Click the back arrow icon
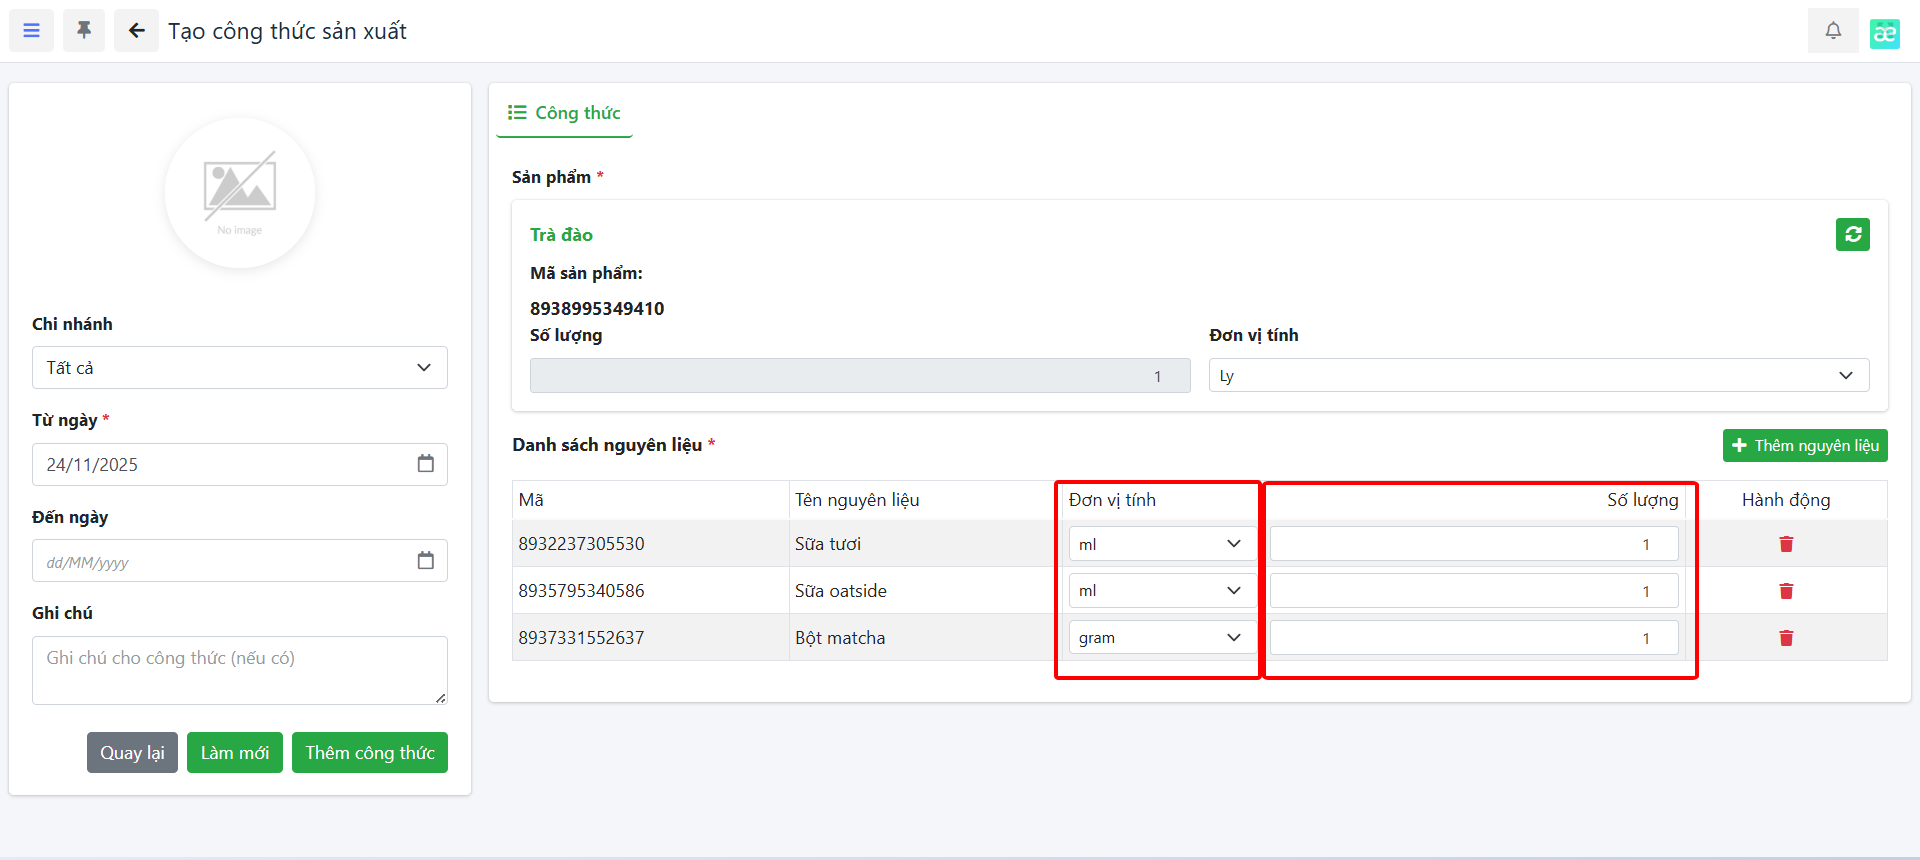The image size is (1920, 860). (136, 31)
